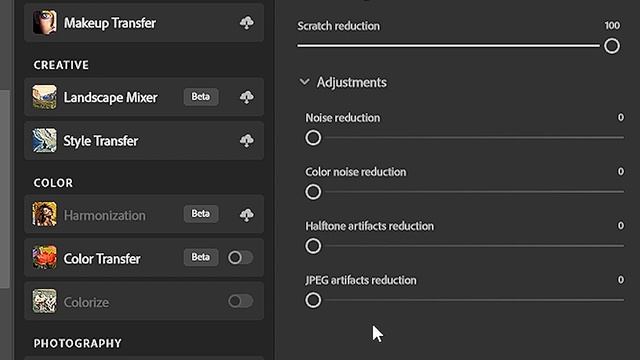This screenshot has width=640, height=360.
Task: Download the Harmonization filter via cloud icon
Action: pyautogui.click(x=247, y=215)
